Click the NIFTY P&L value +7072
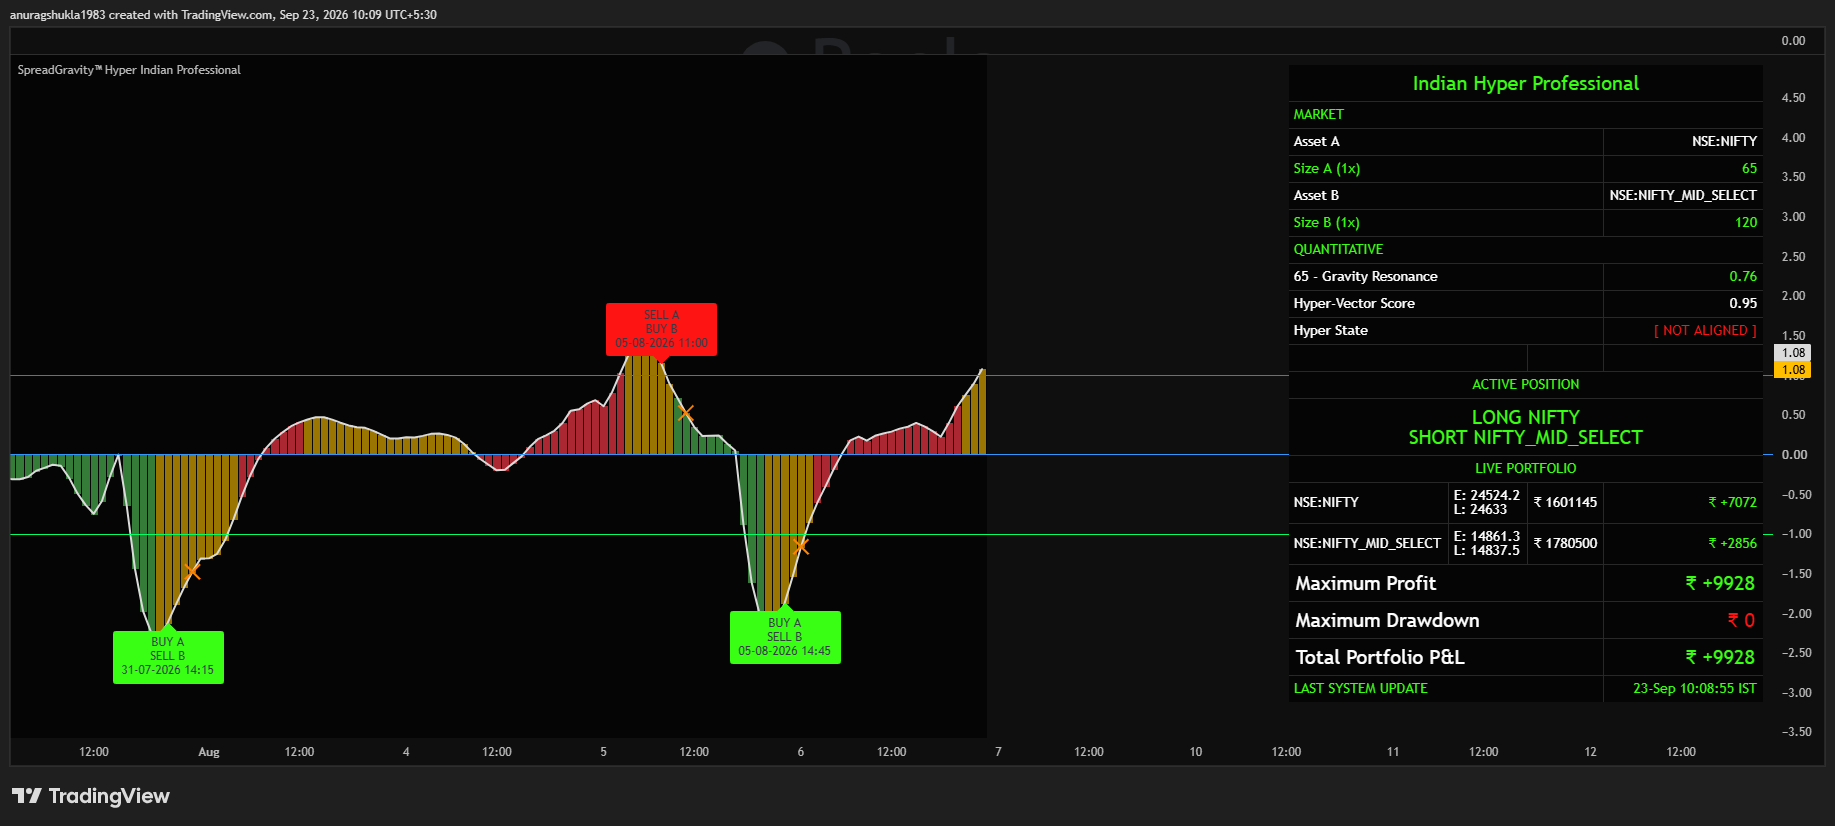Screen dimensions: 1835x826 pyautogui.click(x=1732, y=503)
